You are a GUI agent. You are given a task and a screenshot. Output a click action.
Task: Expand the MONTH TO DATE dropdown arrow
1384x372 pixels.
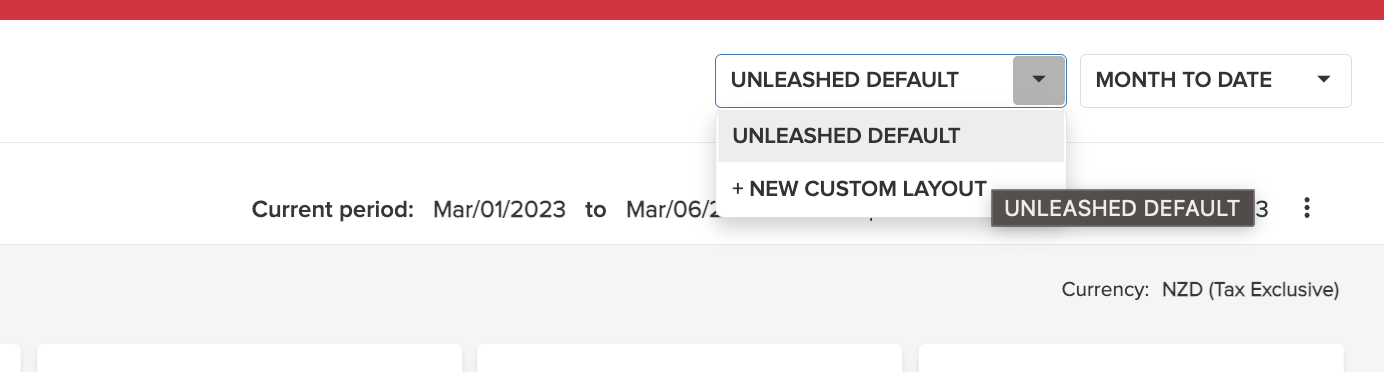(x=1324, y=80)
